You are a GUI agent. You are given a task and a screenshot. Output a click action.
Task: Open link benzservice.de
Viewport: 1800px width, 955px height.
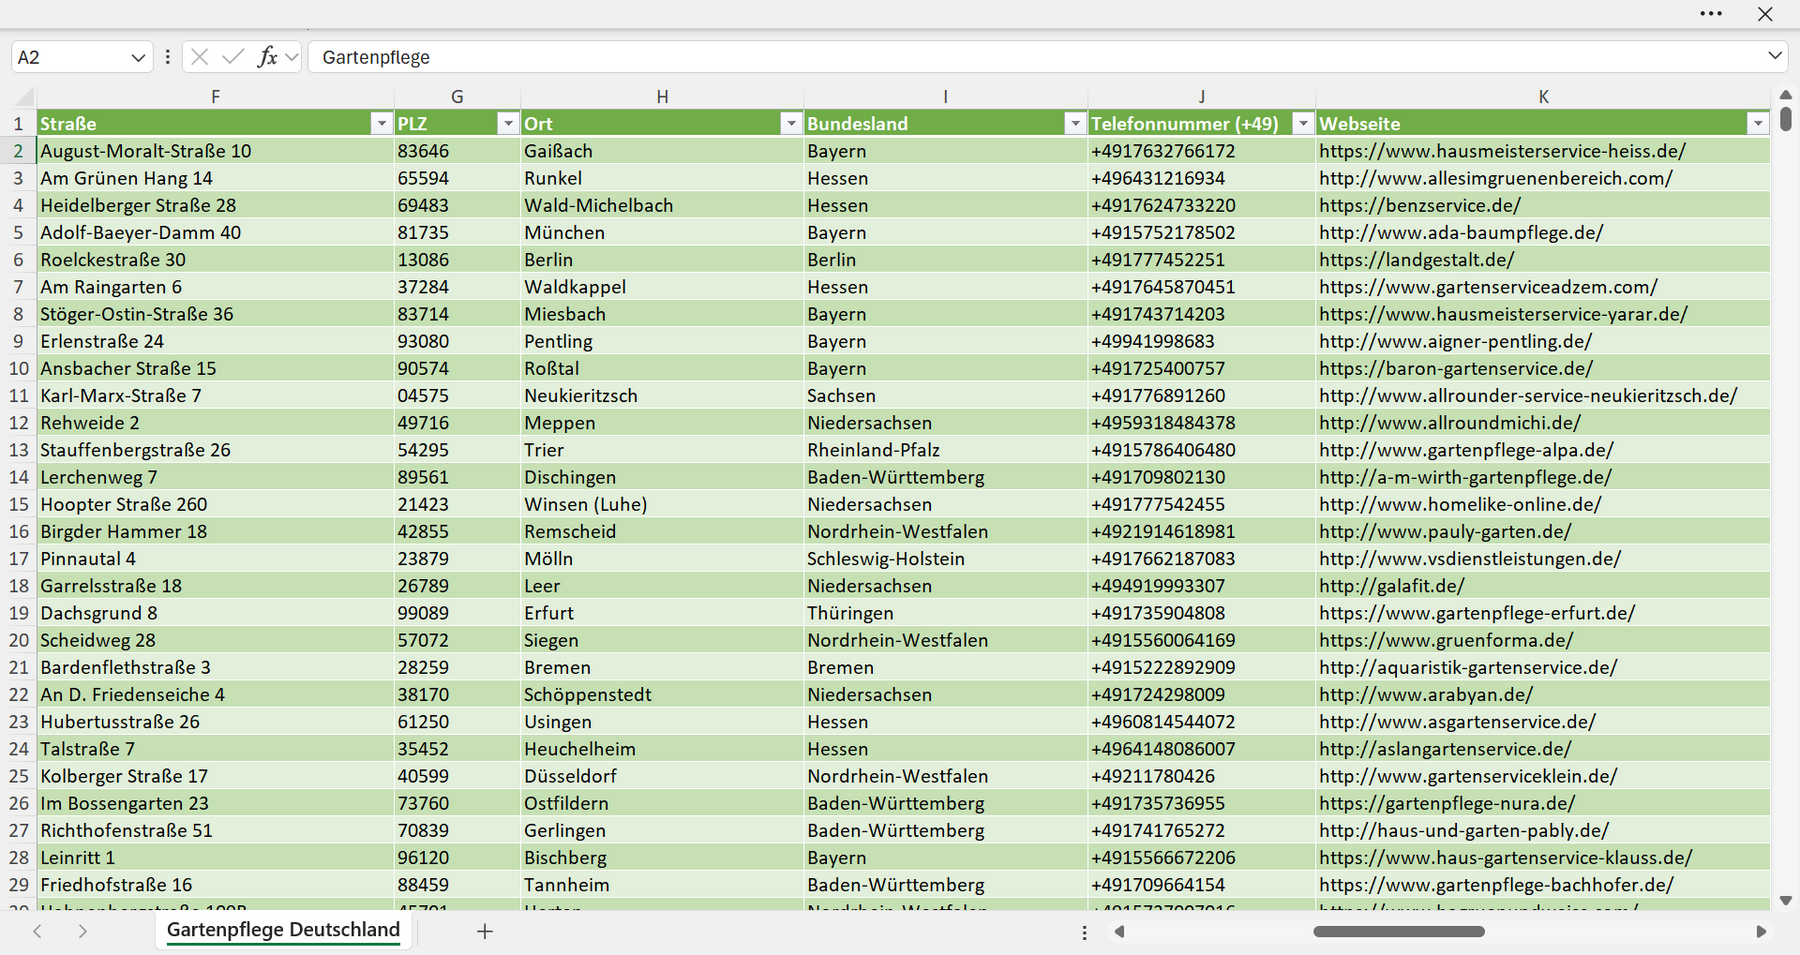(x=1419, y=205)
